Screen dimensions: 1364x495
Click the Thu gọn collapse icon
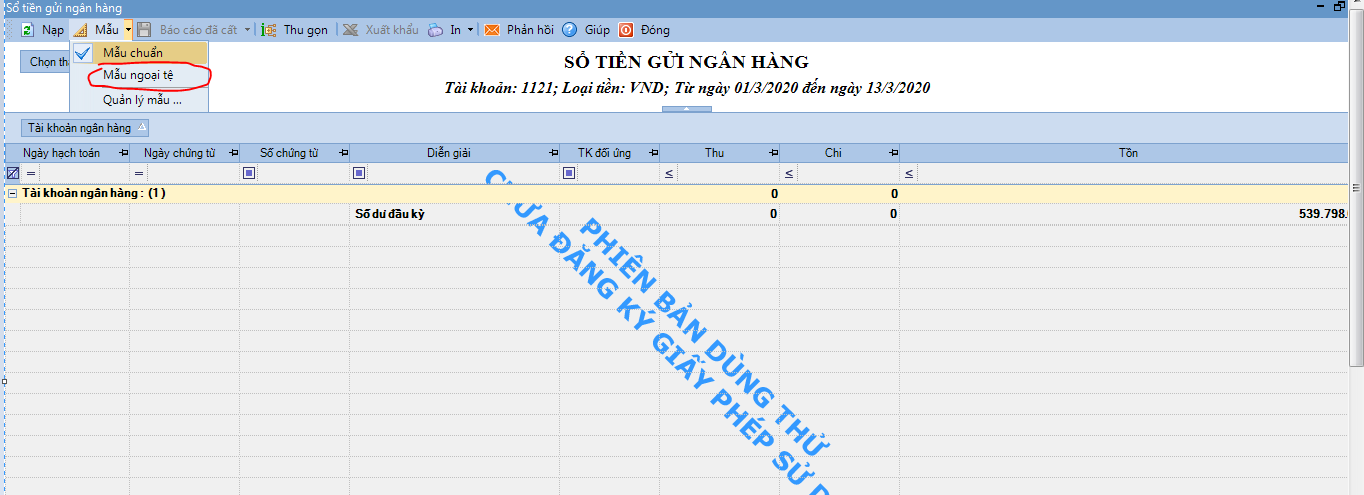tap(269, 30)
